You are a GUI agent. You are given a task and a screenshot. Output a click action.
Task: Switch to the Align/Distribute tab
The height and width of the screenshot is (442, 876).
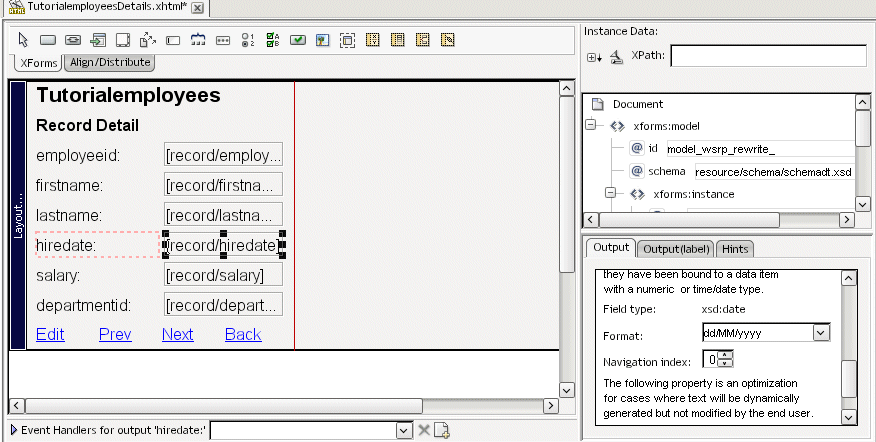pyautogui.click(x=110, y=62)
